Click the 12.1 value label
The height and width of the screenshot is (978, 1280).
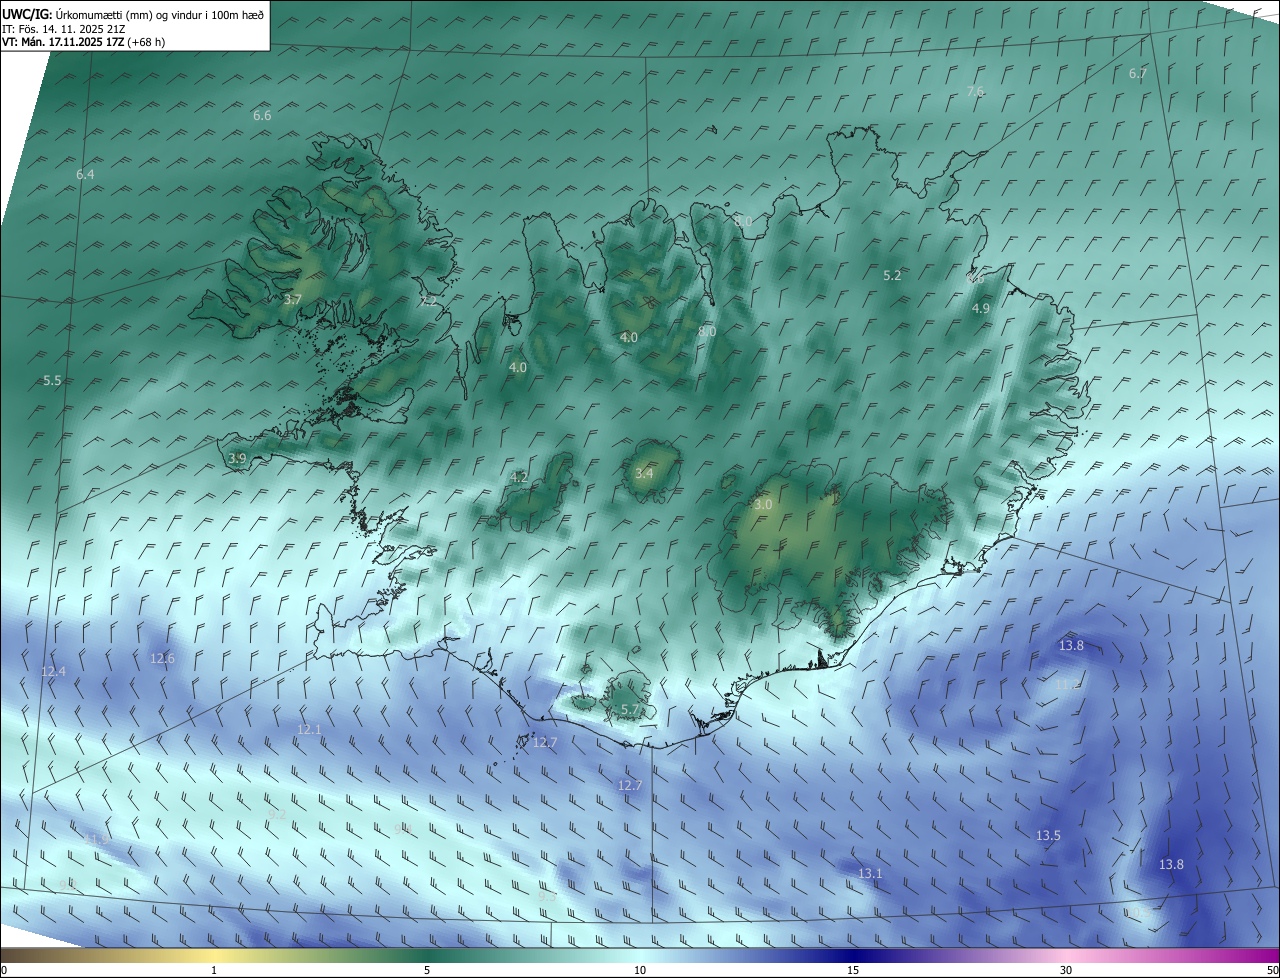pyautogui.click(x=309, y=730)
